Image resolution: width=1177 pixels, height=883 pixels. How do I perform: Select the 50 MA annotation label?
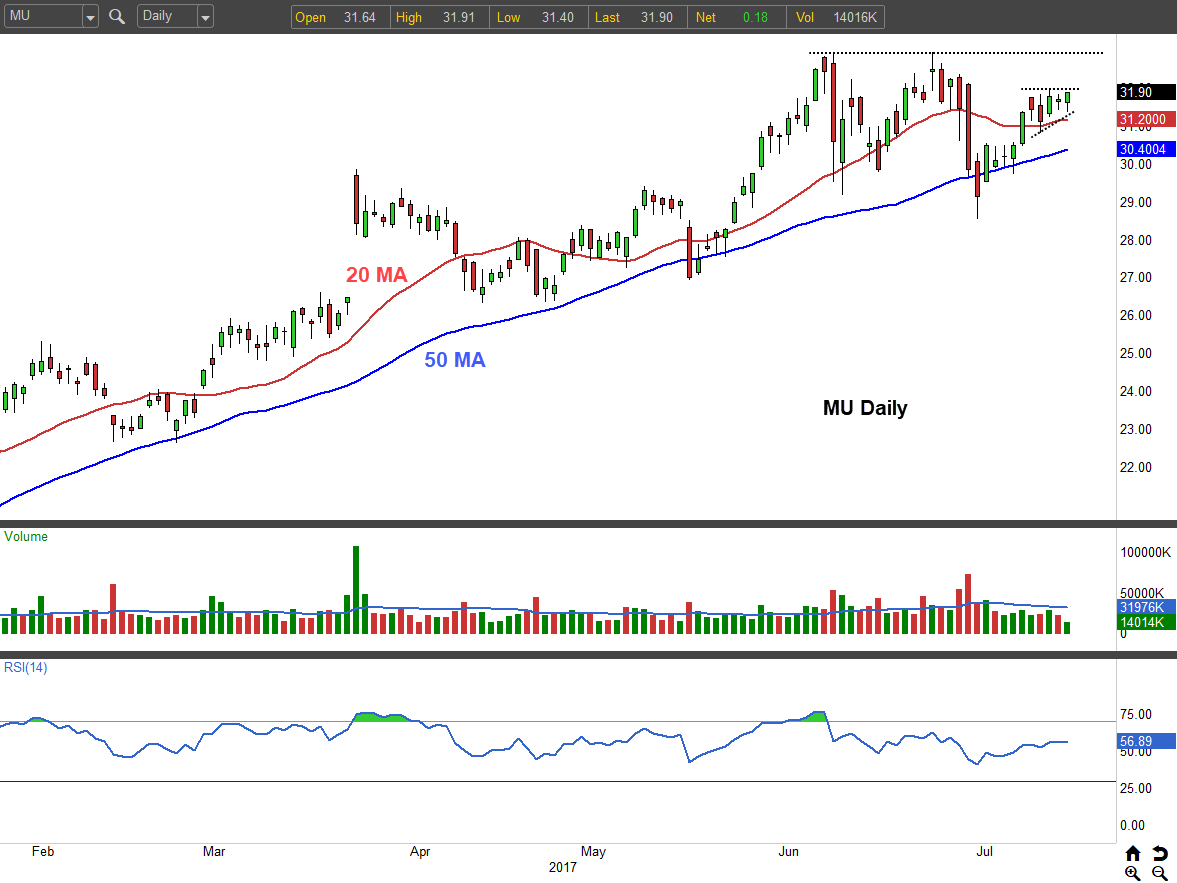pos(455,360)
